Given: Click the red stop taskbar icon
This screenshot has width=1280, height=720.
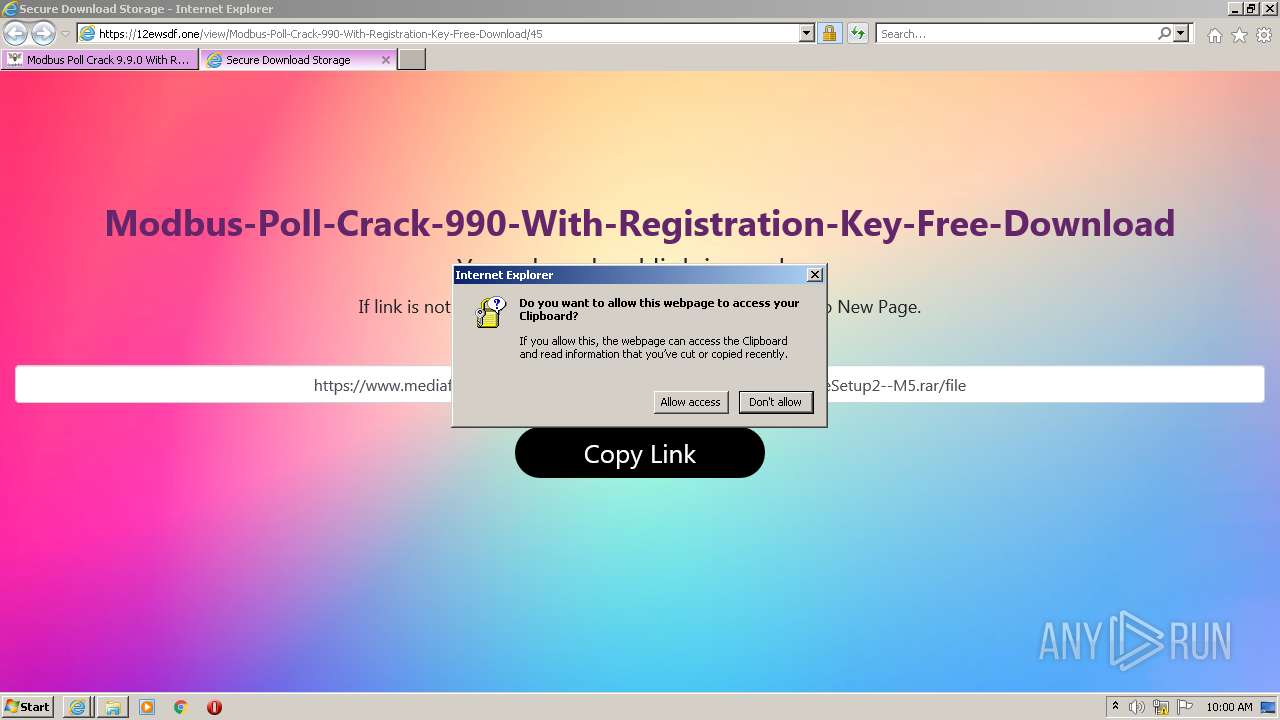Looking at the screenshot, I should point(214,707).
